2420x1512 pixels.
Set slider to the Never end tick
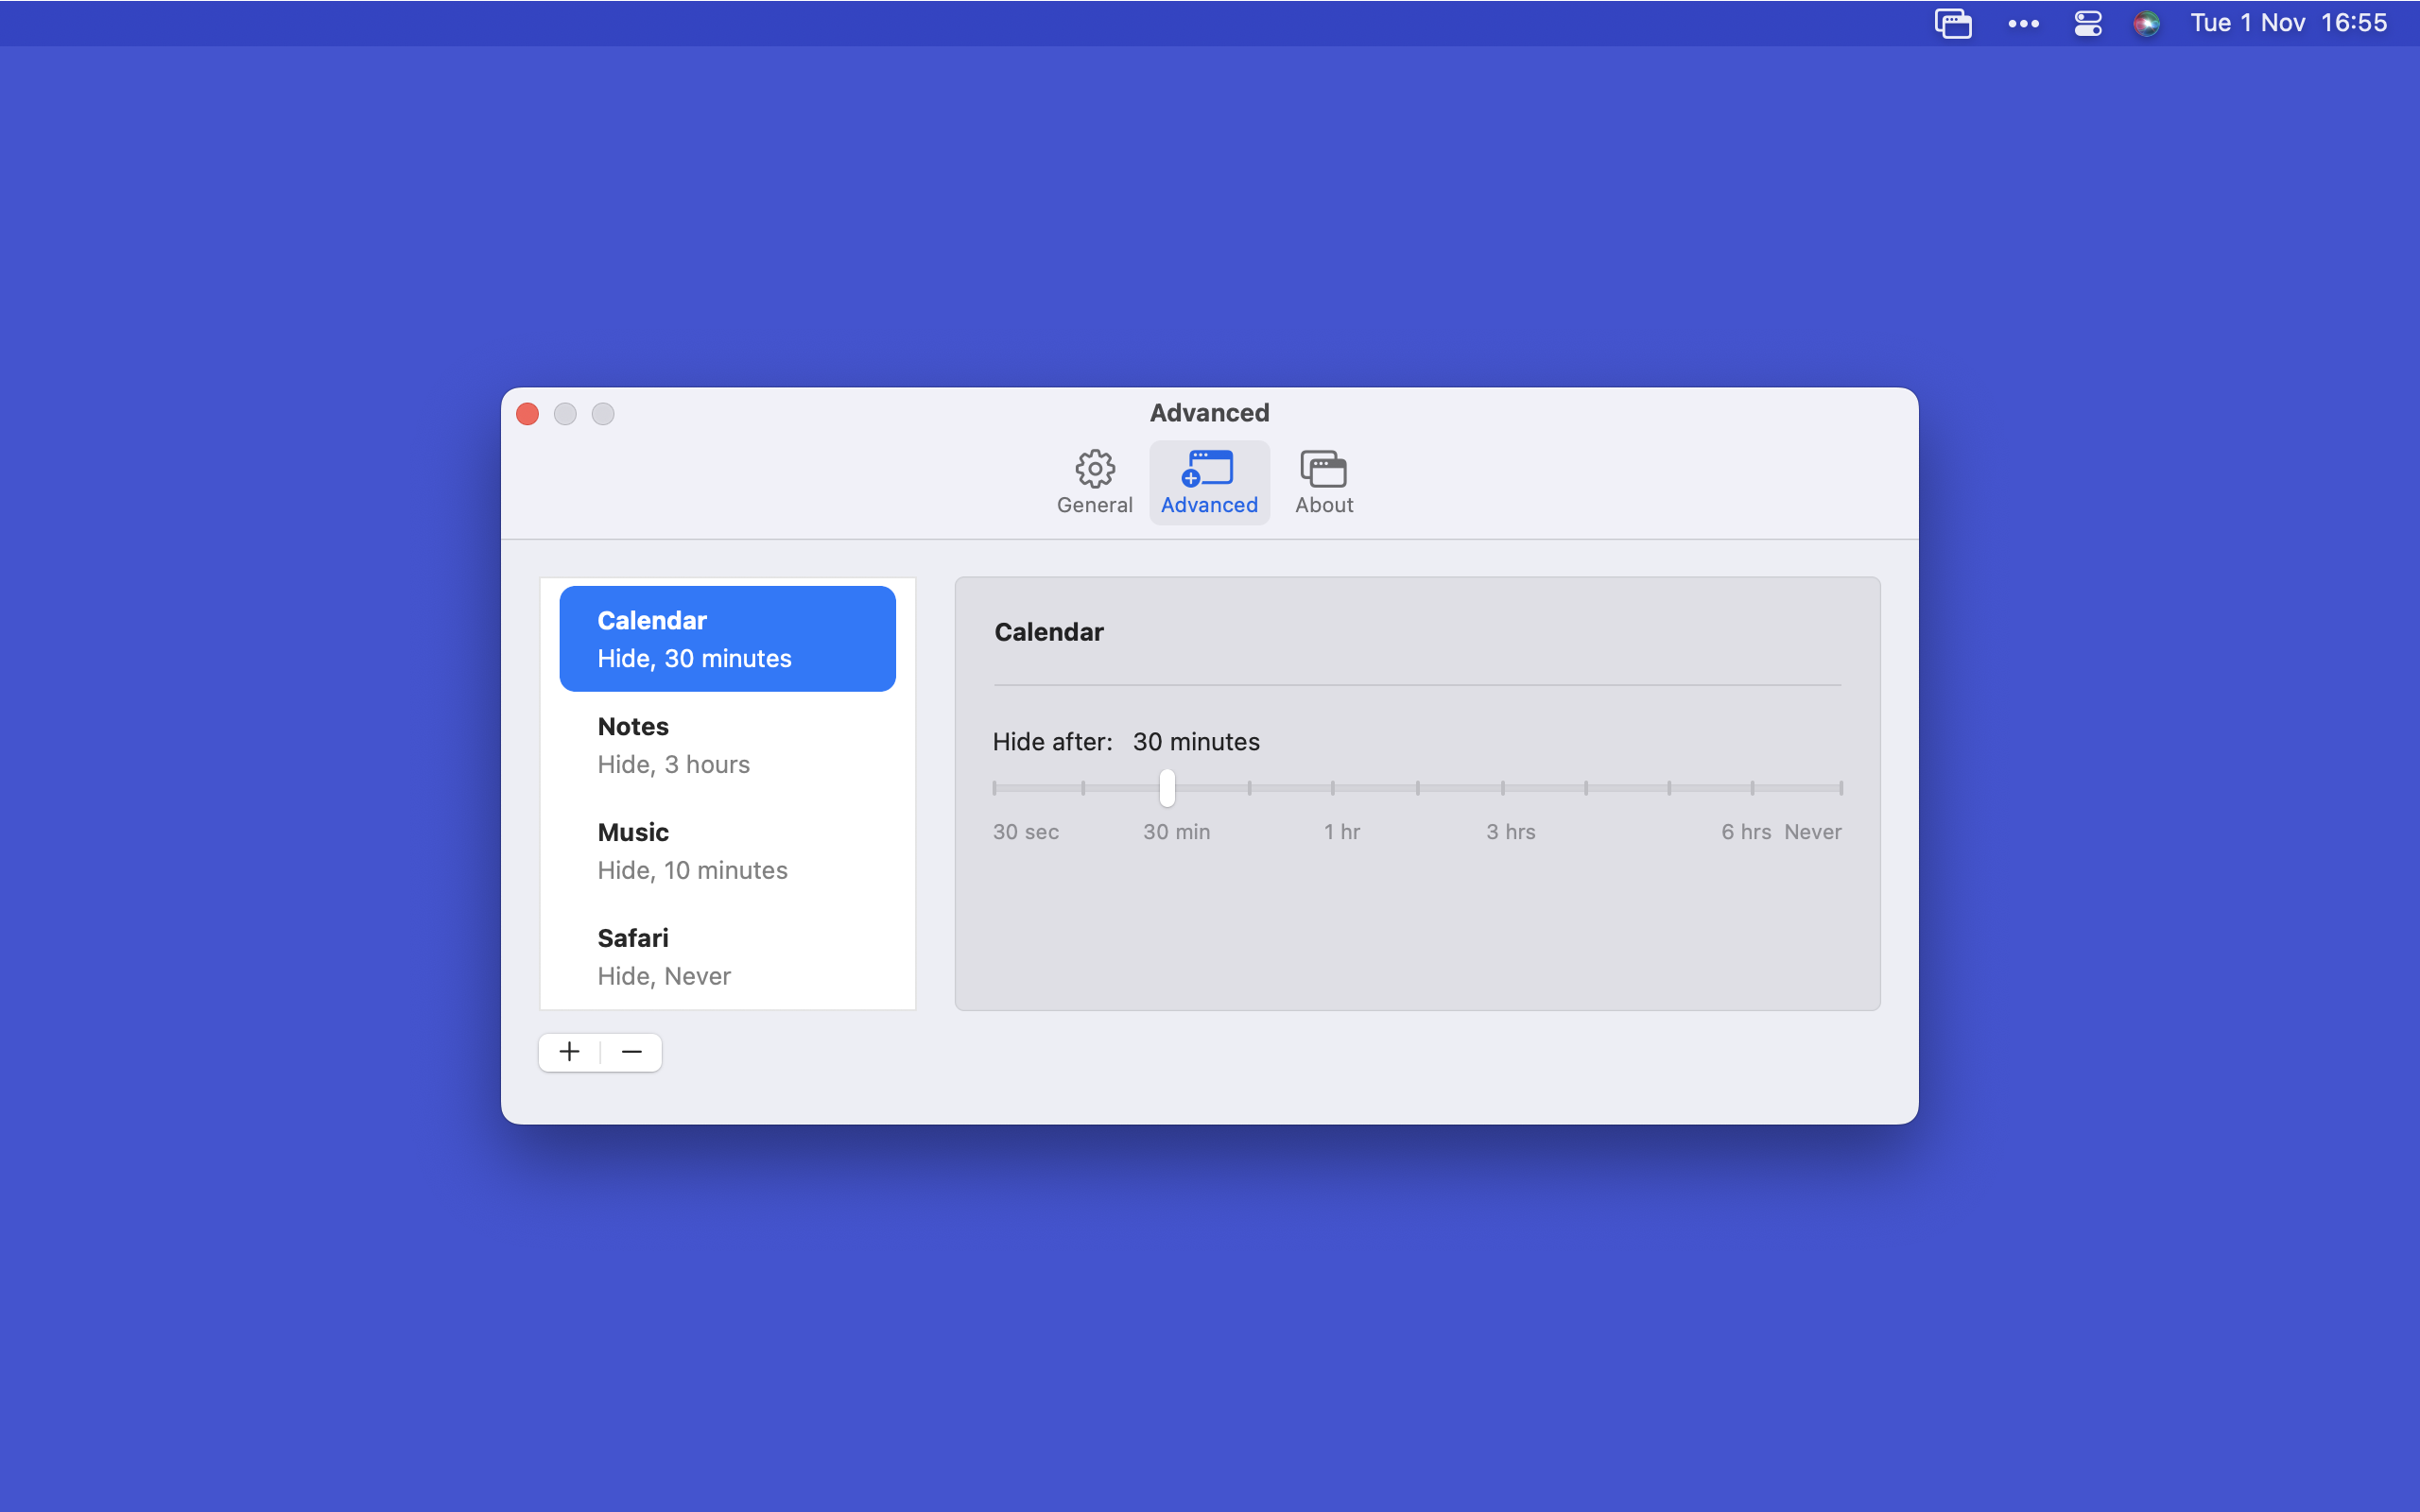point(1840,788)
